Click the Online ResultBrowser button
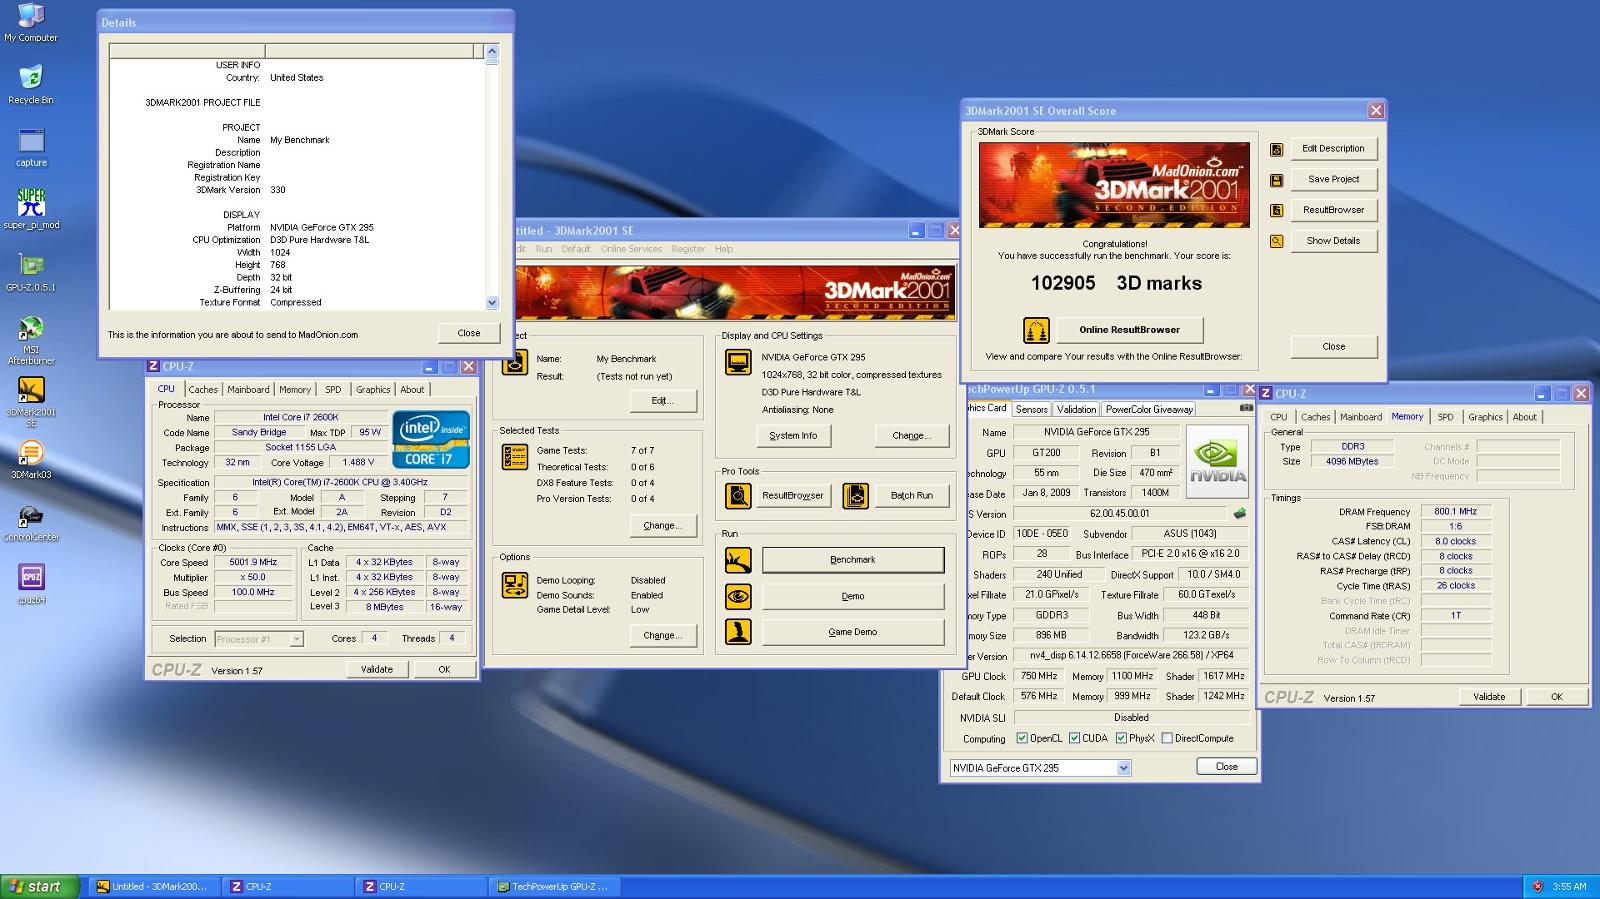 [1129, 330]
